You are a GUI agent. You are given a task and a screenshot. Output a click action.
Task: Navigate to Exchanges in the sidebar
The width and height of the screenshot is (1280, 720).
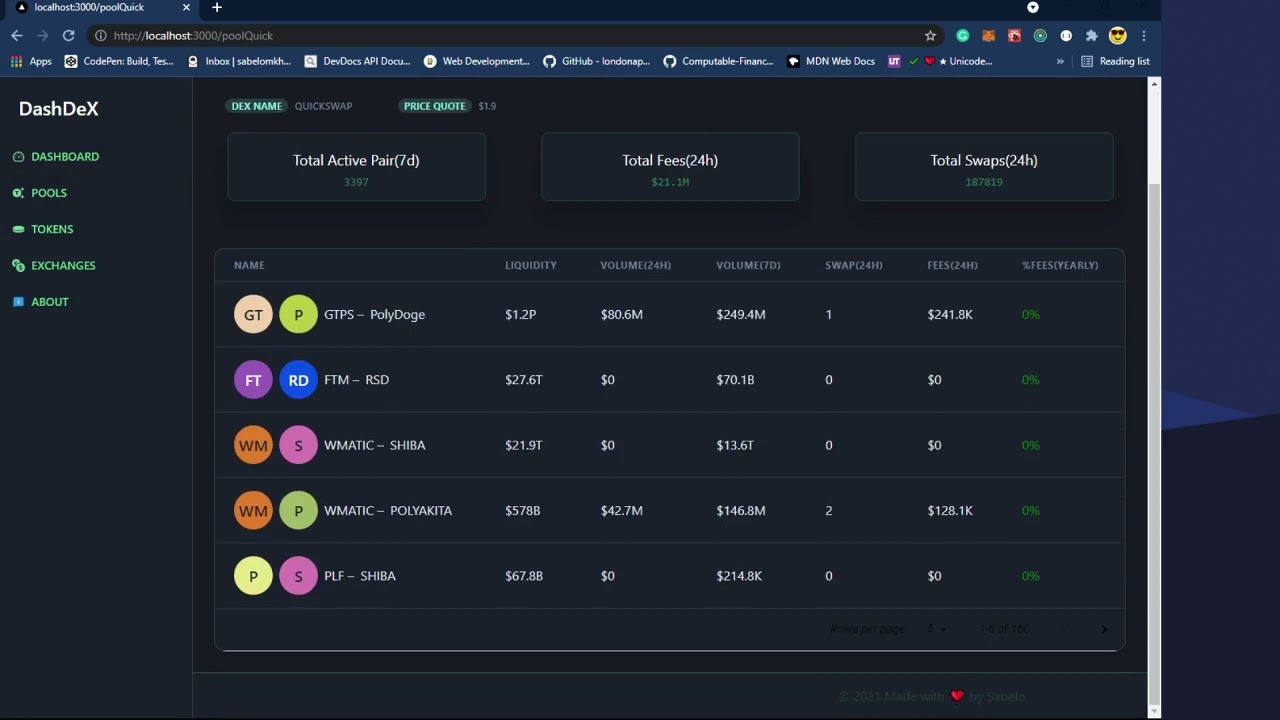[63, 266]
